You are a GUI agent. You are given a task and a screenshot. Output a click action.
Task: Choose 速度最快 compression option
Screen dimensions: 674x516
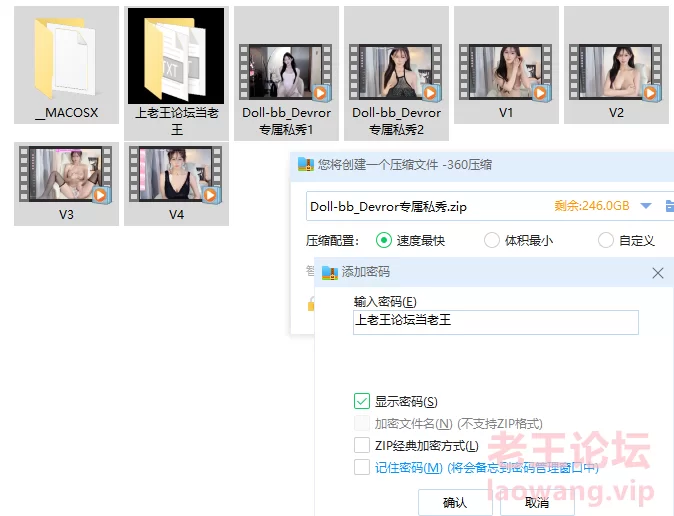pyautogui.click(x=383, y=240)
